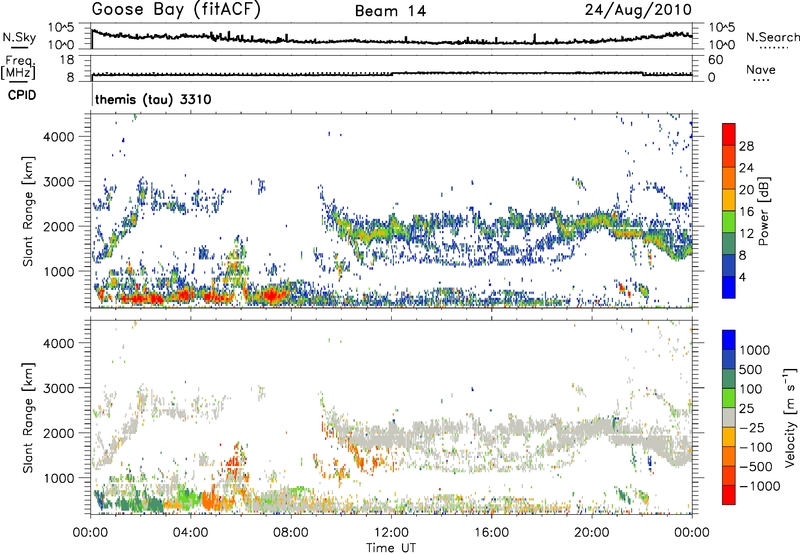Click the "18" frequency axis tick
Image resolution: width=800 pixels, height=554 pixels.
pyautogui.click(x=67, y=60)
